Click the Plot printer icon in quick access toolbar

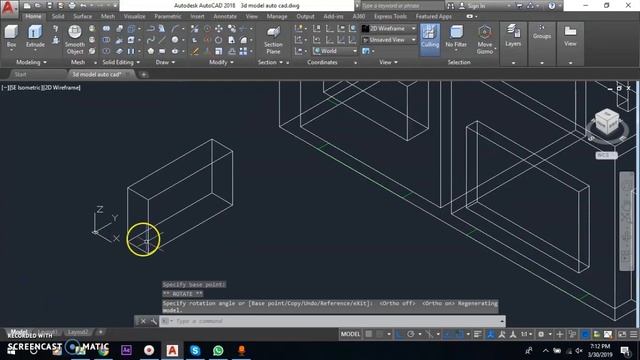[72, 6]
